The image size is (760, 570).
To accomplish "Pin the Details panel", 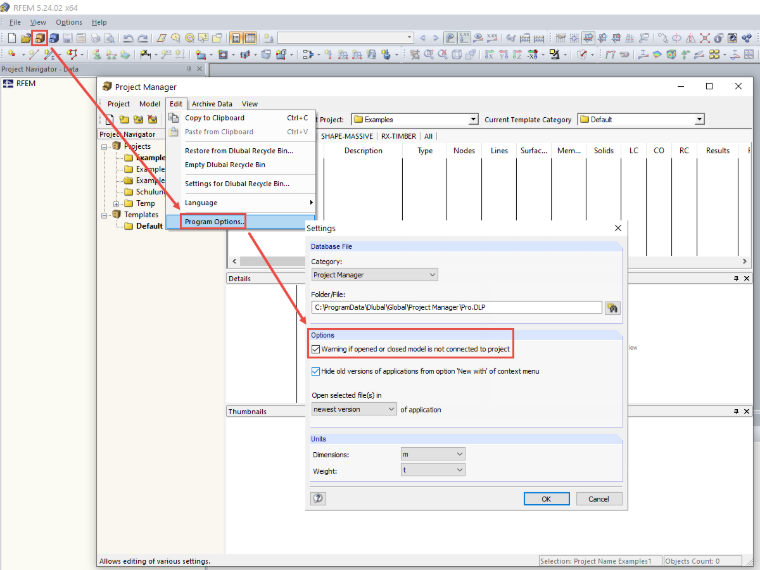I will pyautogui.click(x=736, y=278).
